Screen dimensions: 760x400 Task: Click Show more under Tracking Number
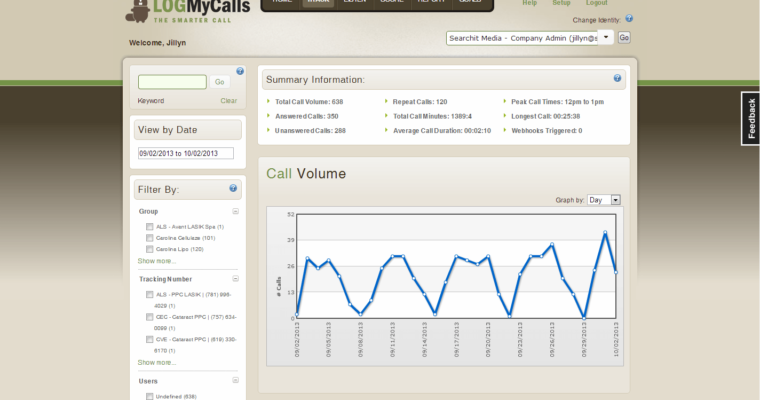pyautogui.click(x=157, y=363)
